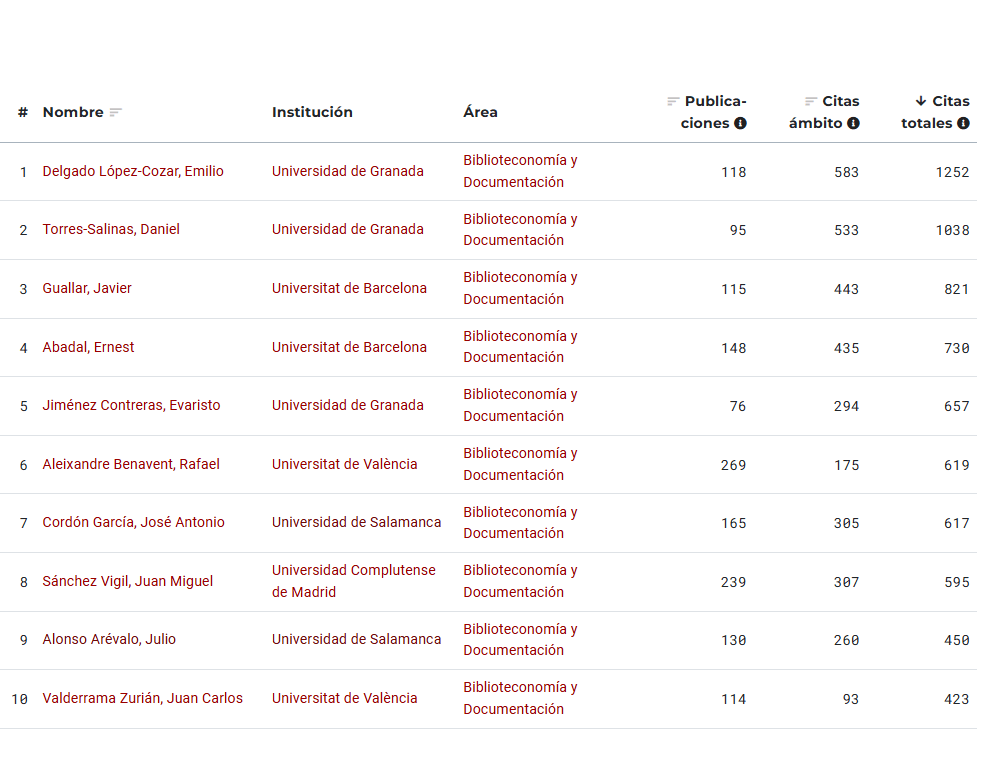This screenshot has width=998, height=782.
Task: Open Abadal, Ernest author link
Action: click(x=88, y=347)
